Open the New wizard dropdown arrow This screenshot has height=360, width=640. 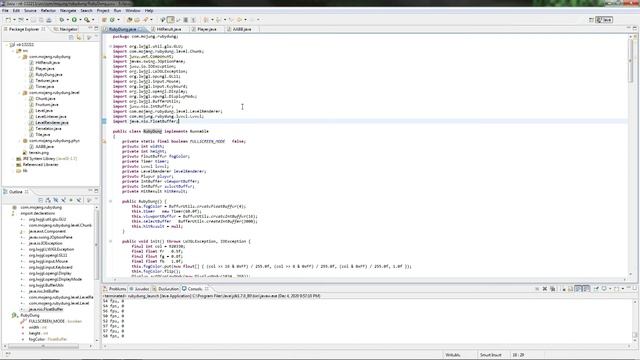tap(14, 20)
